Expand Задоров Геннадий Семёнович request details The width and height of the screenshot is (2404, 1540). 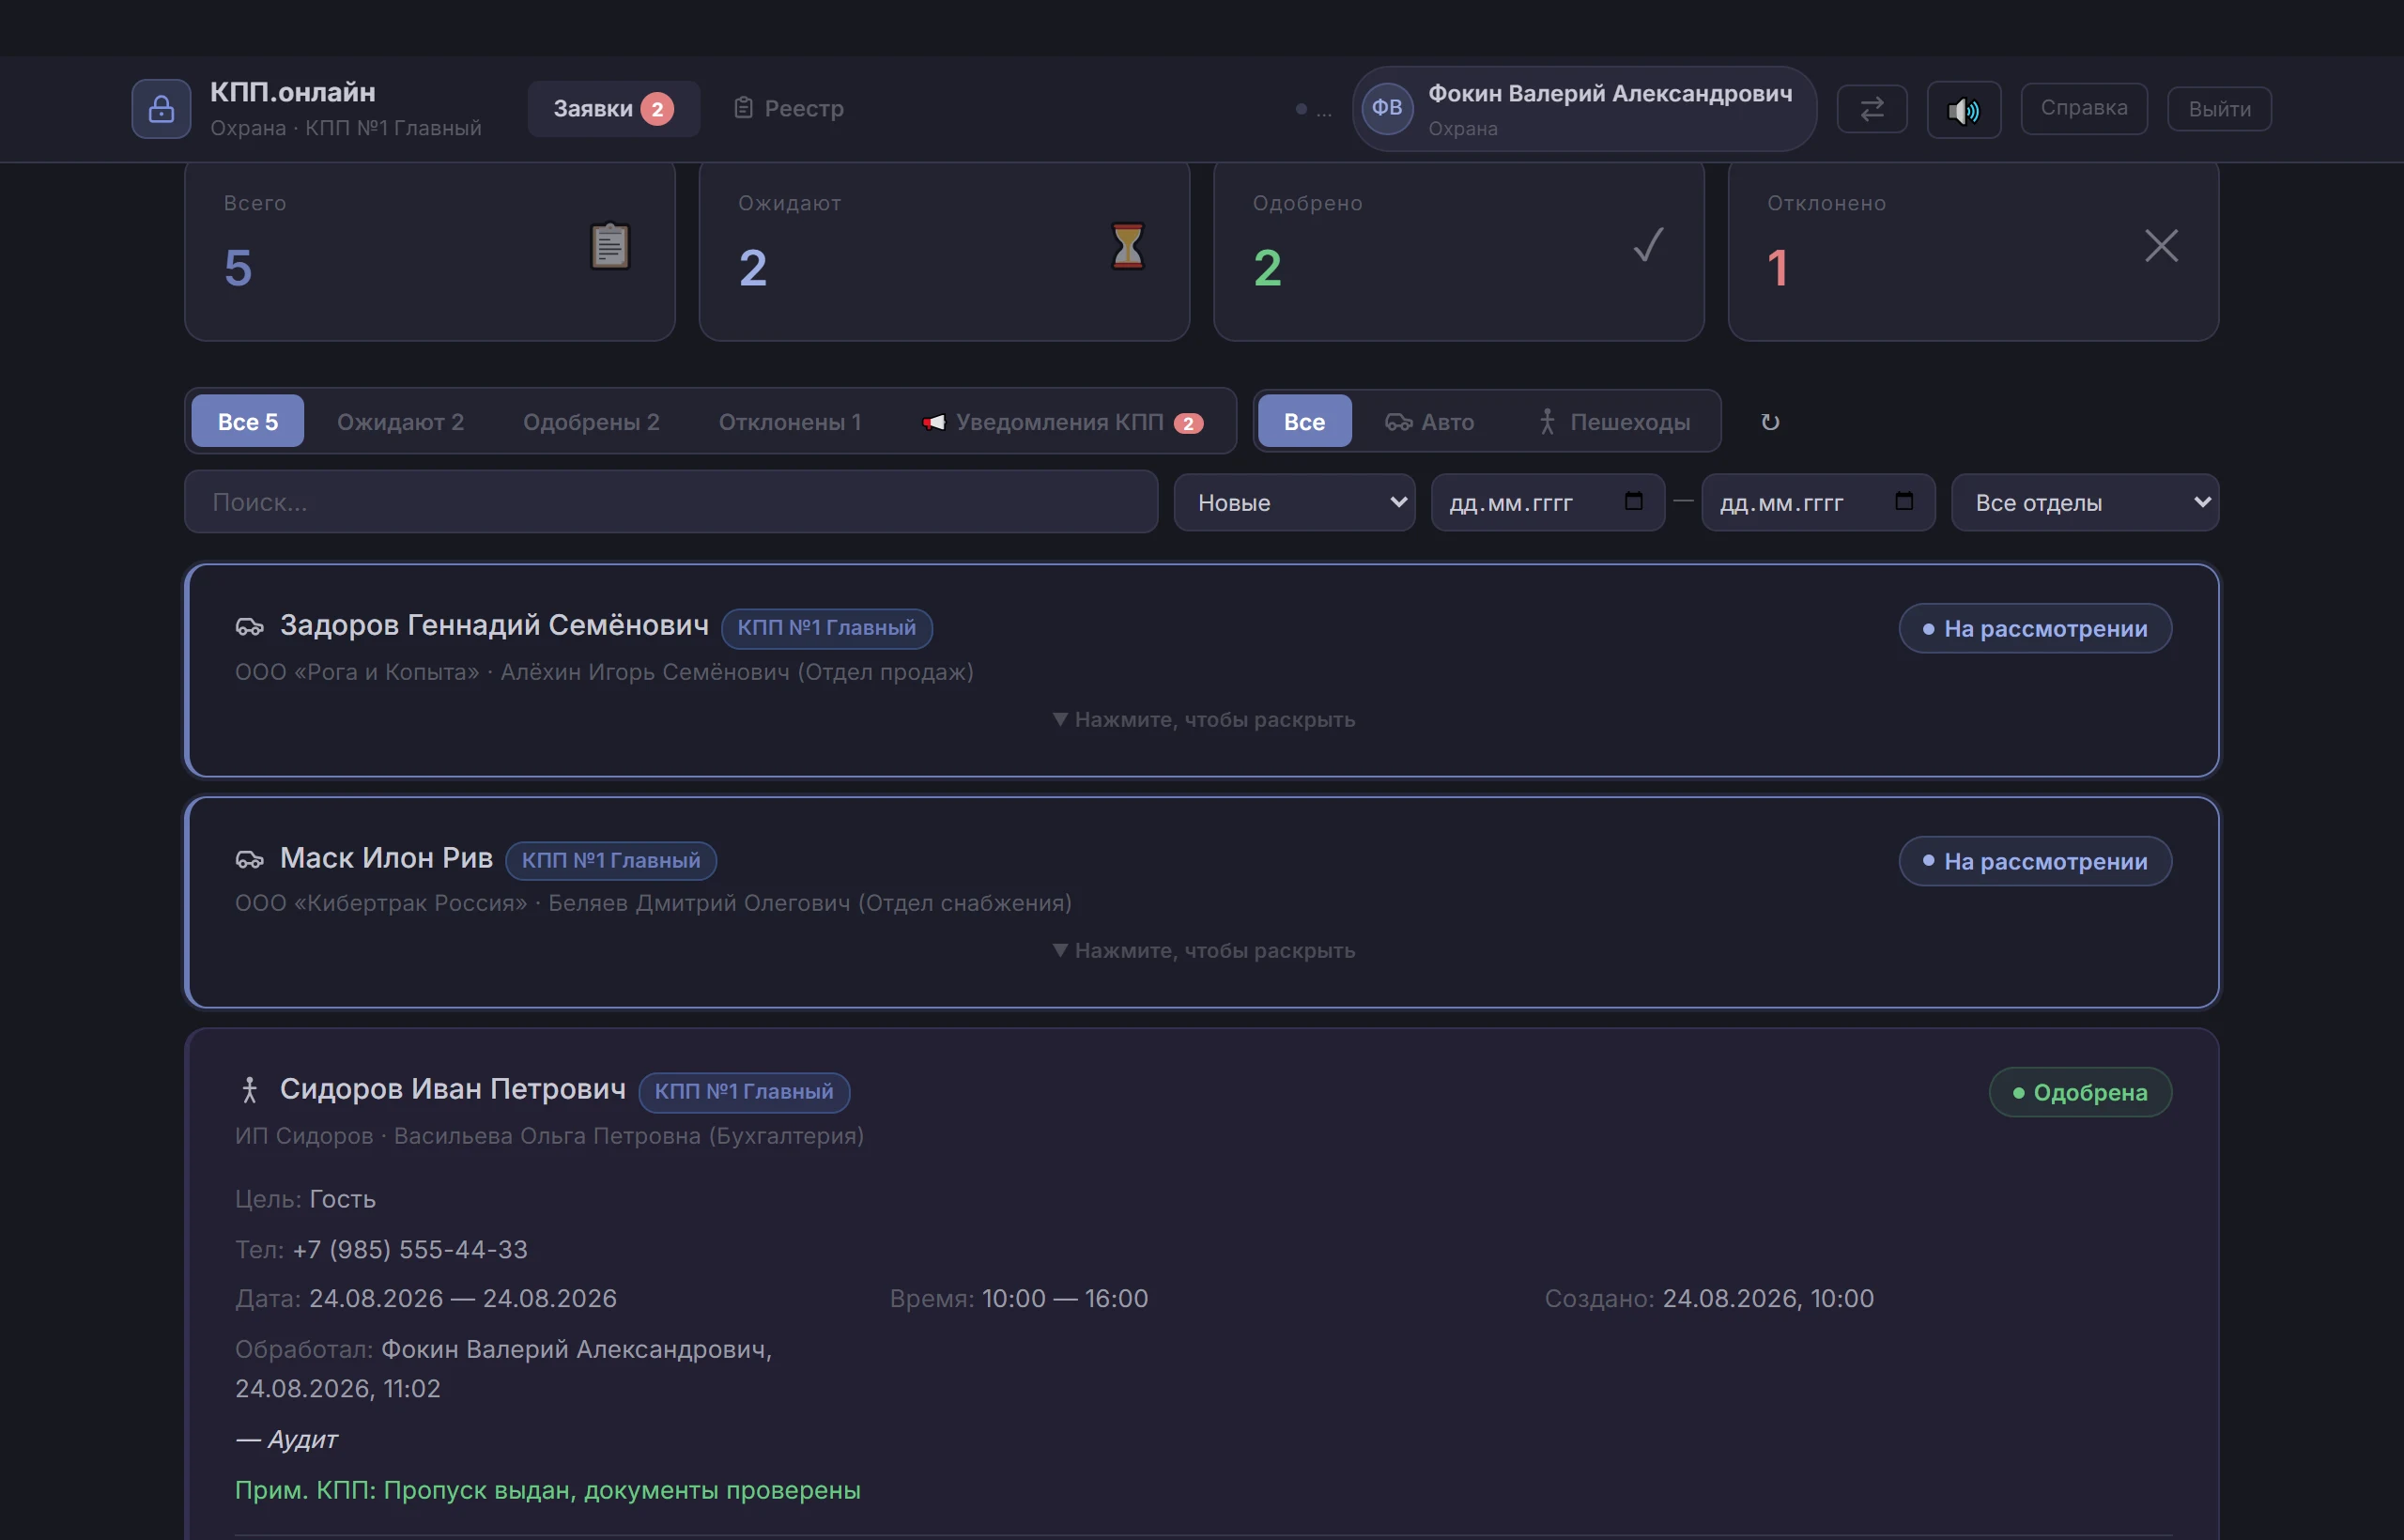pyautogui.click(x=1204, y=719)
